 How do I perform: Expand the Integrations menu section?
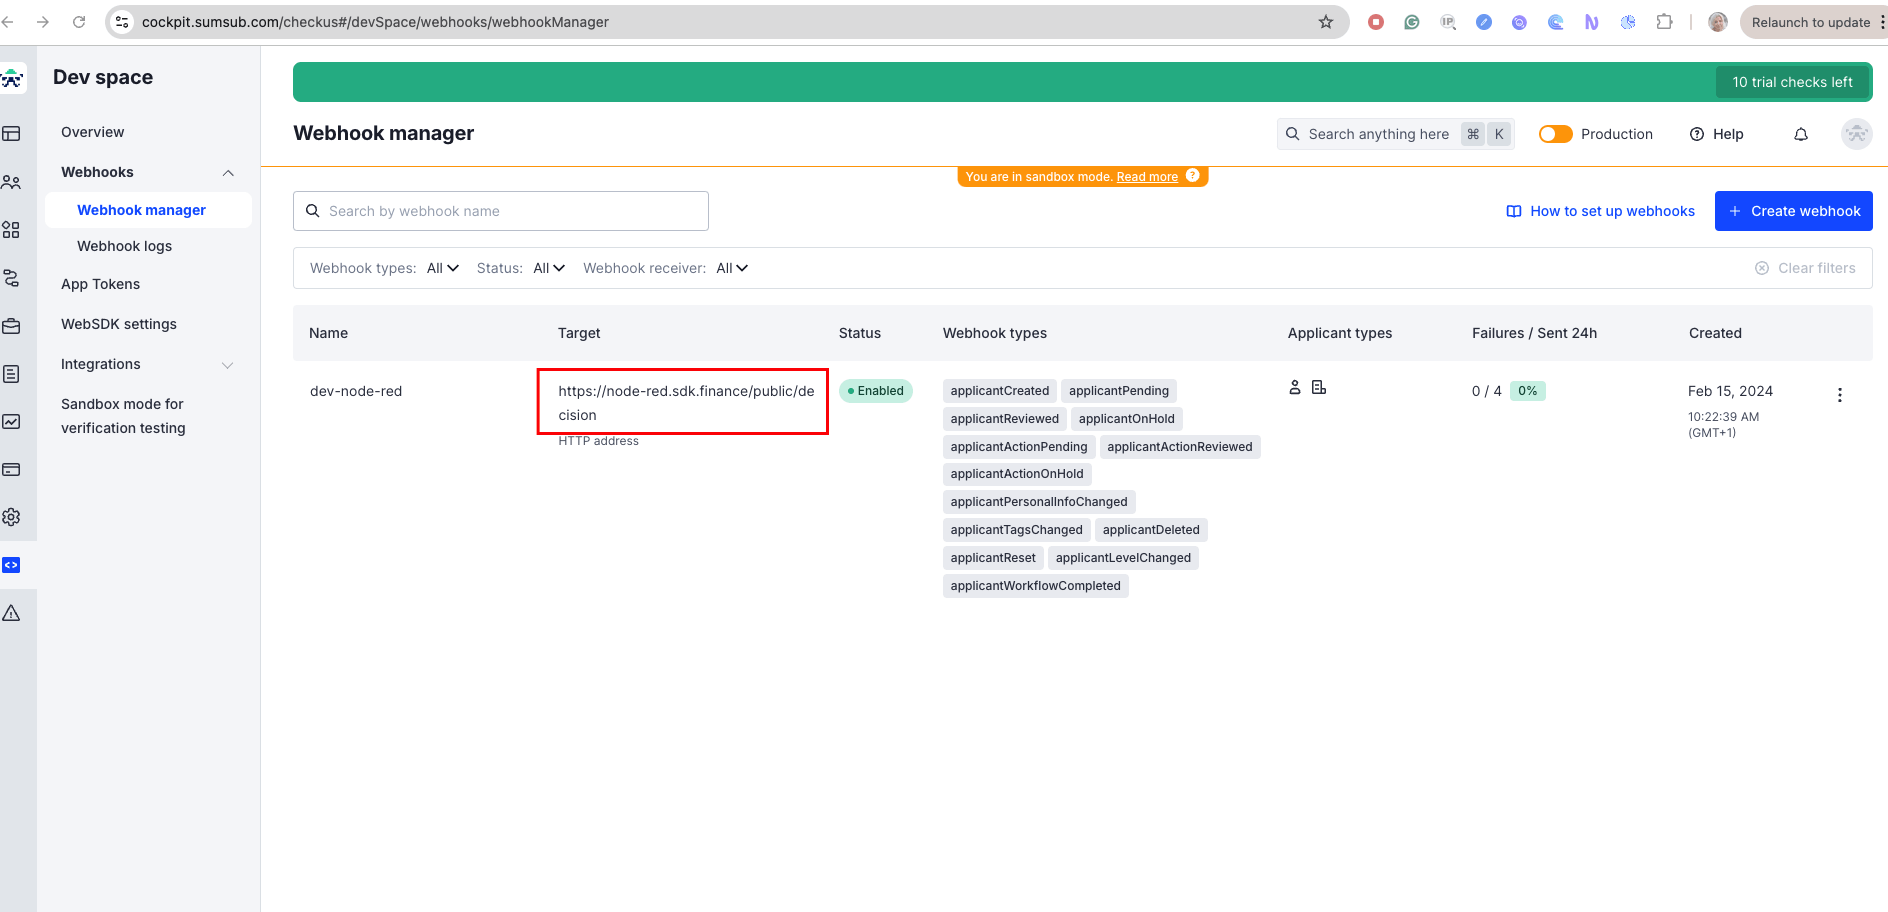coord(228,365)
